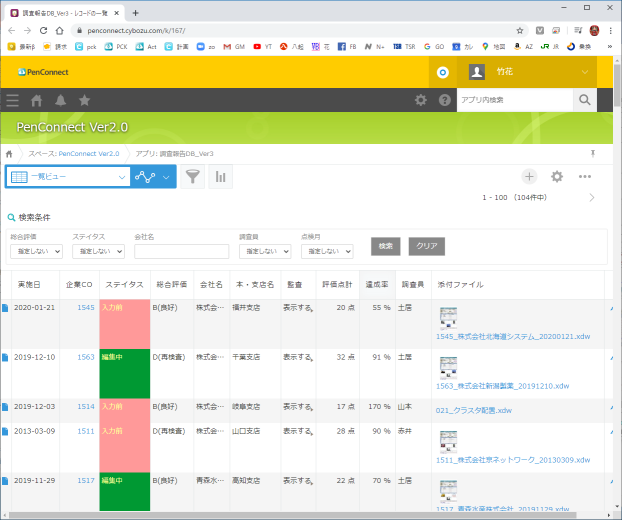Screen dimensions: 622x520
Task: Open the 021_クラスタ配置.xdw file link
Action: click(474, 411)
